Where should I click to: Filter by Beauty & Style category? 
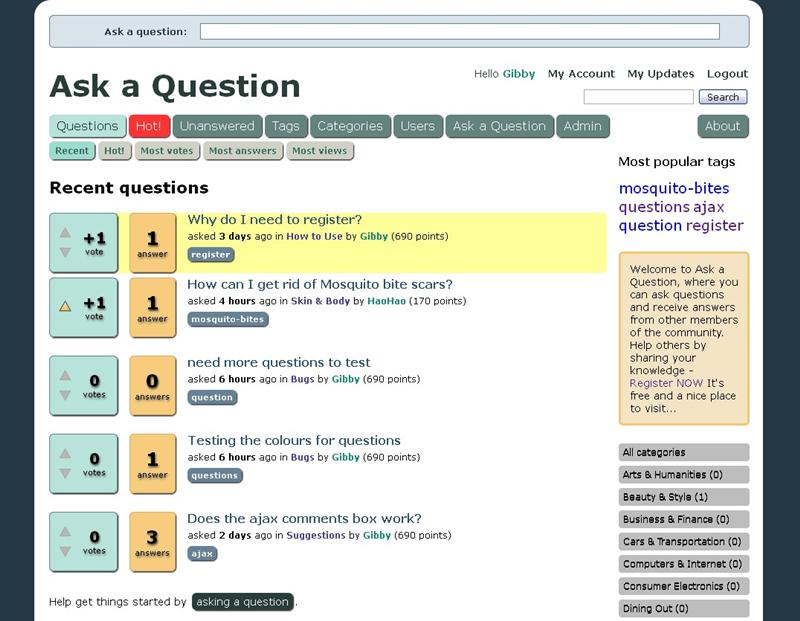click(x=665, y=497)
